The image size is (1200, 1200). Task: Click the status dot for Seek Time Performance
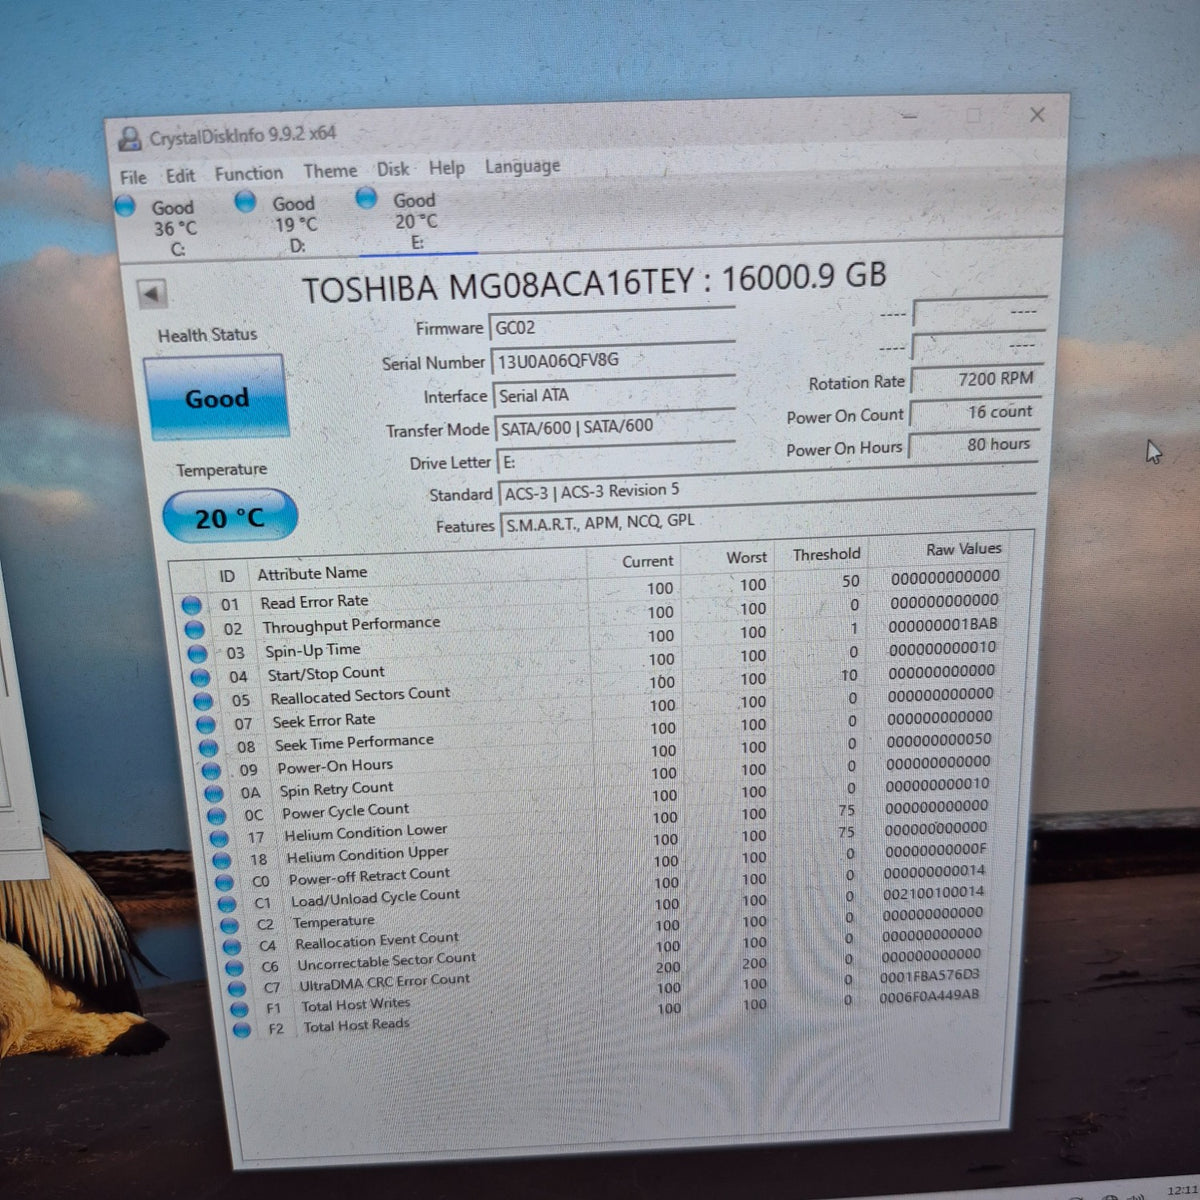pos(209,748)
